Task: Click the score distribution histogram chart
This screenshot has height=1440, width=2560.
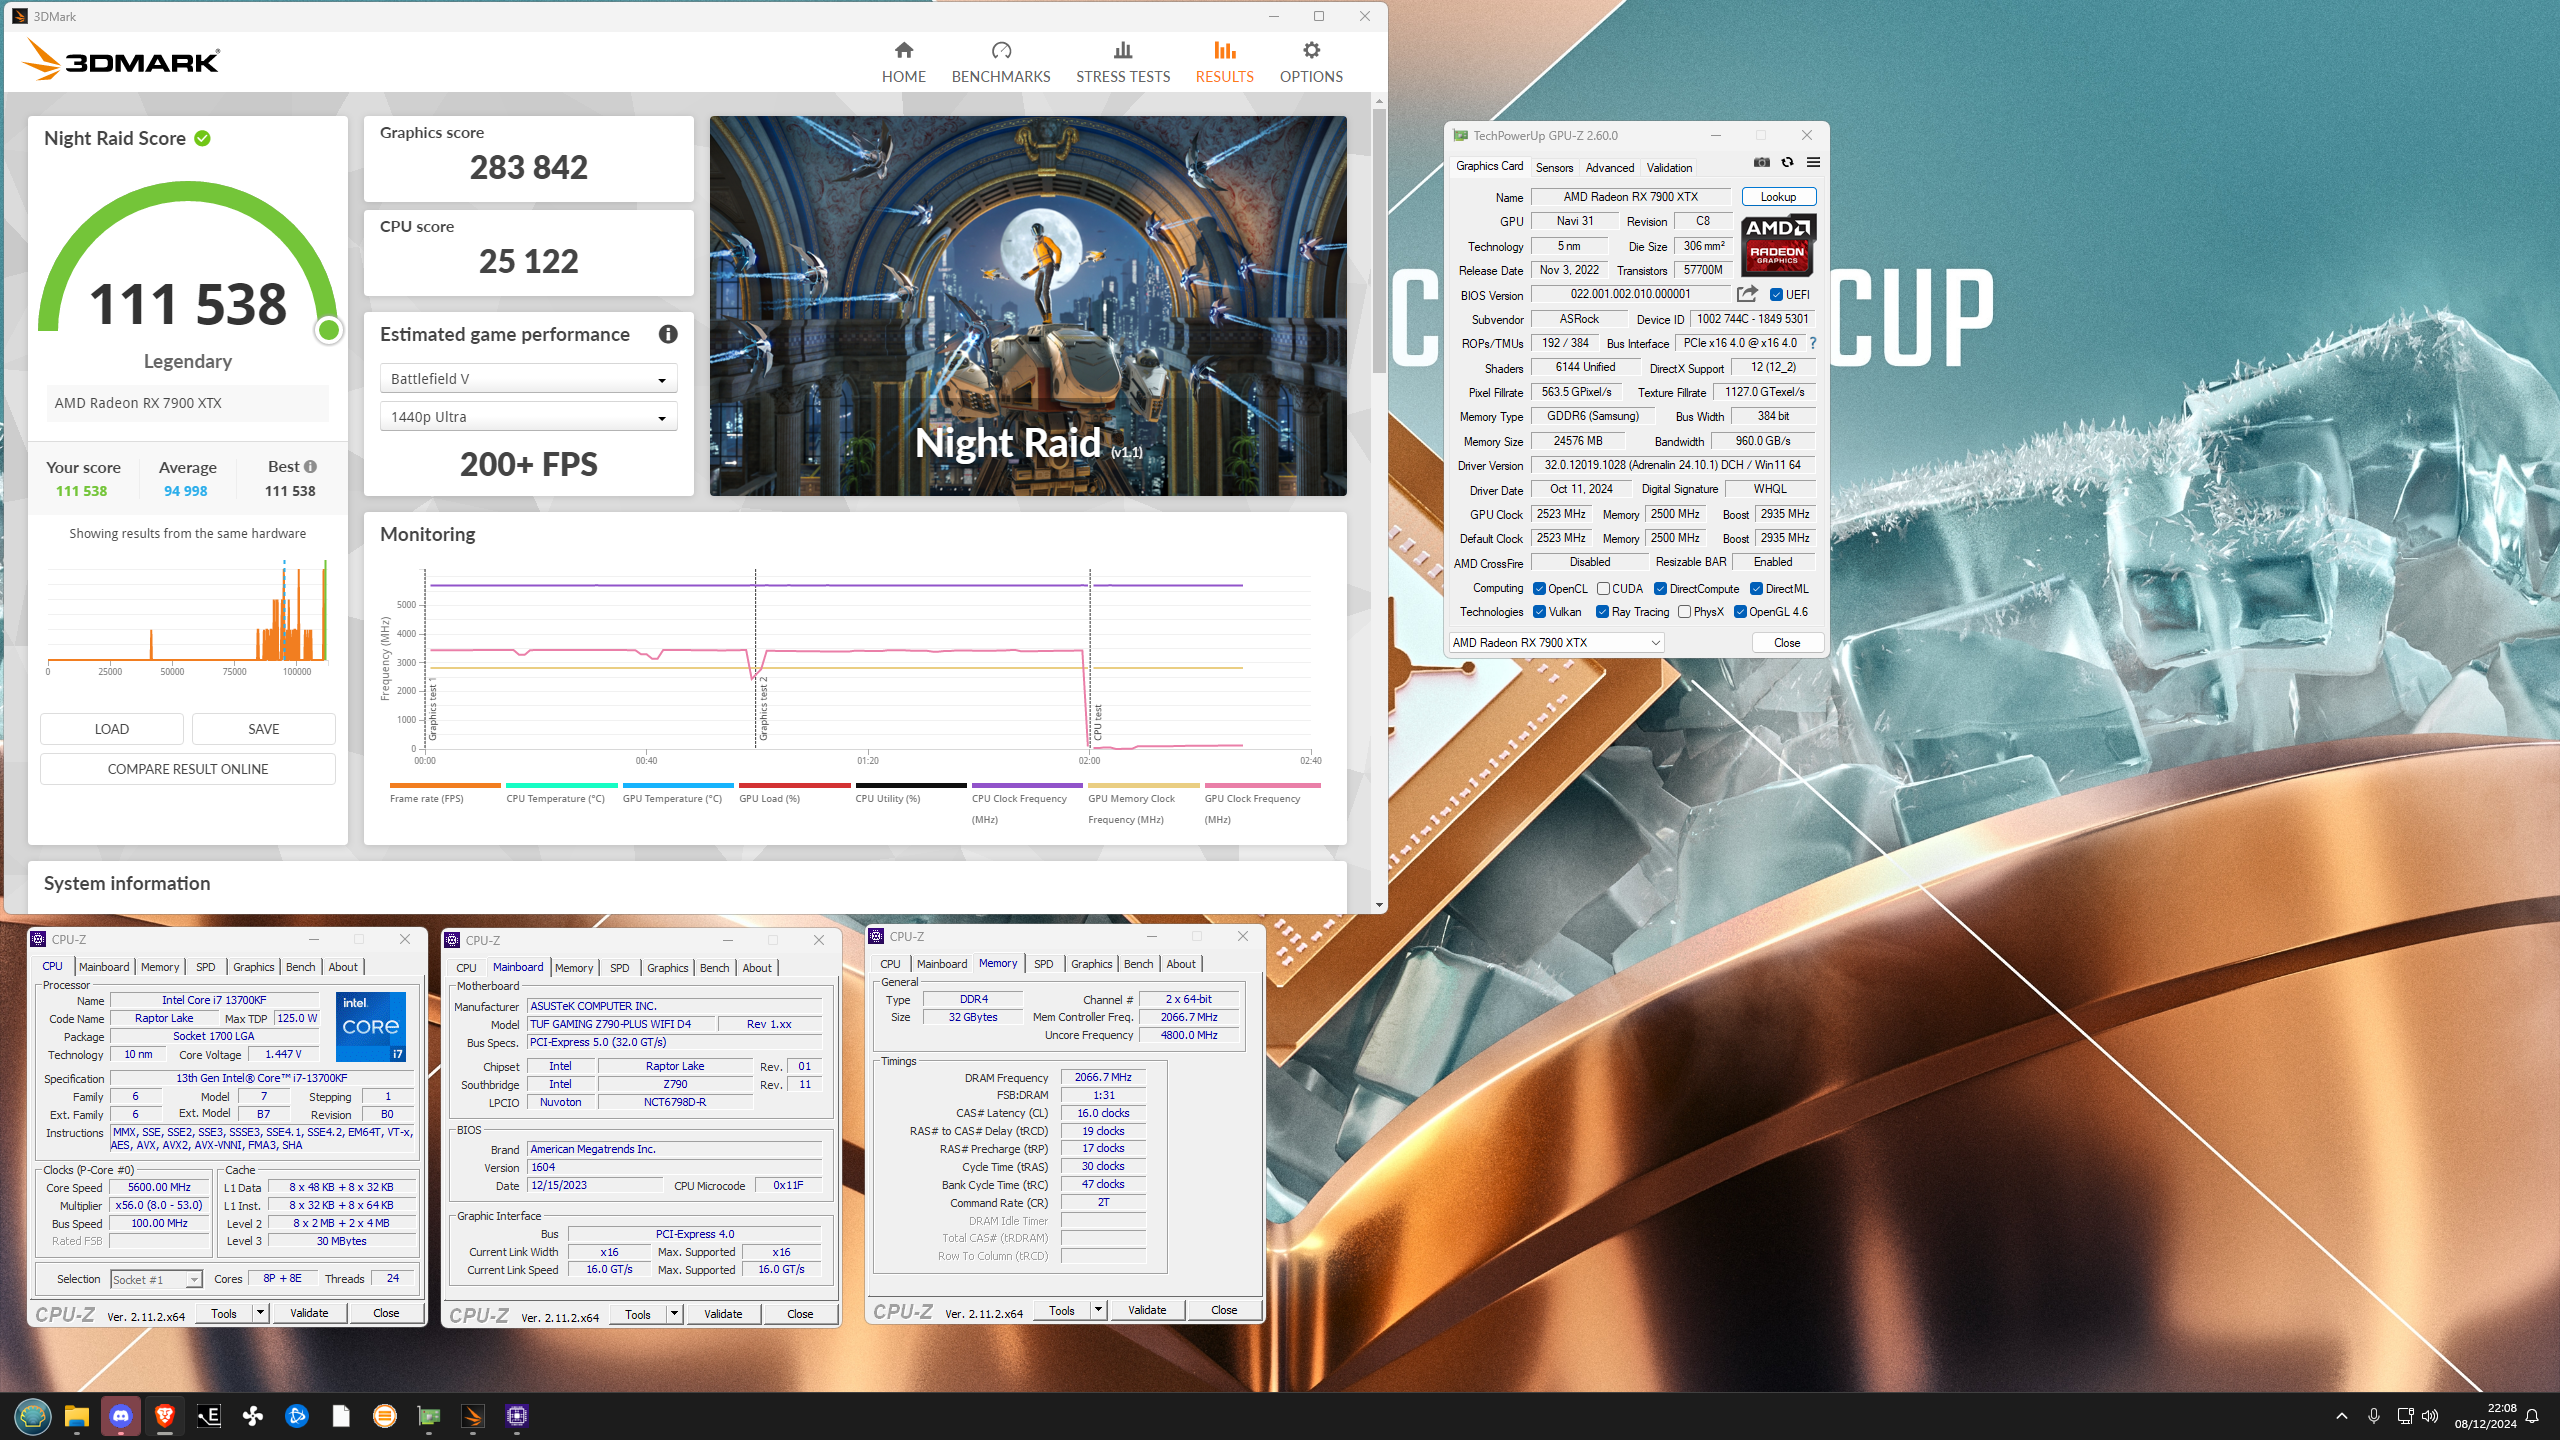Action: pyautogui.click(x=188, y=617)
